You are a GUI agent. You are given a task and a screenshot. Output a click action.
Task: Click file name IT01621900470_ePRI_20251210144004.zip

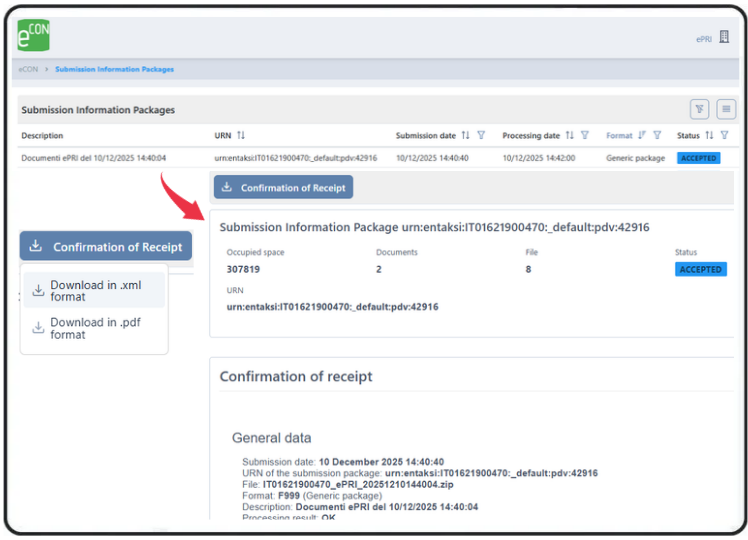tap(358, 485)
